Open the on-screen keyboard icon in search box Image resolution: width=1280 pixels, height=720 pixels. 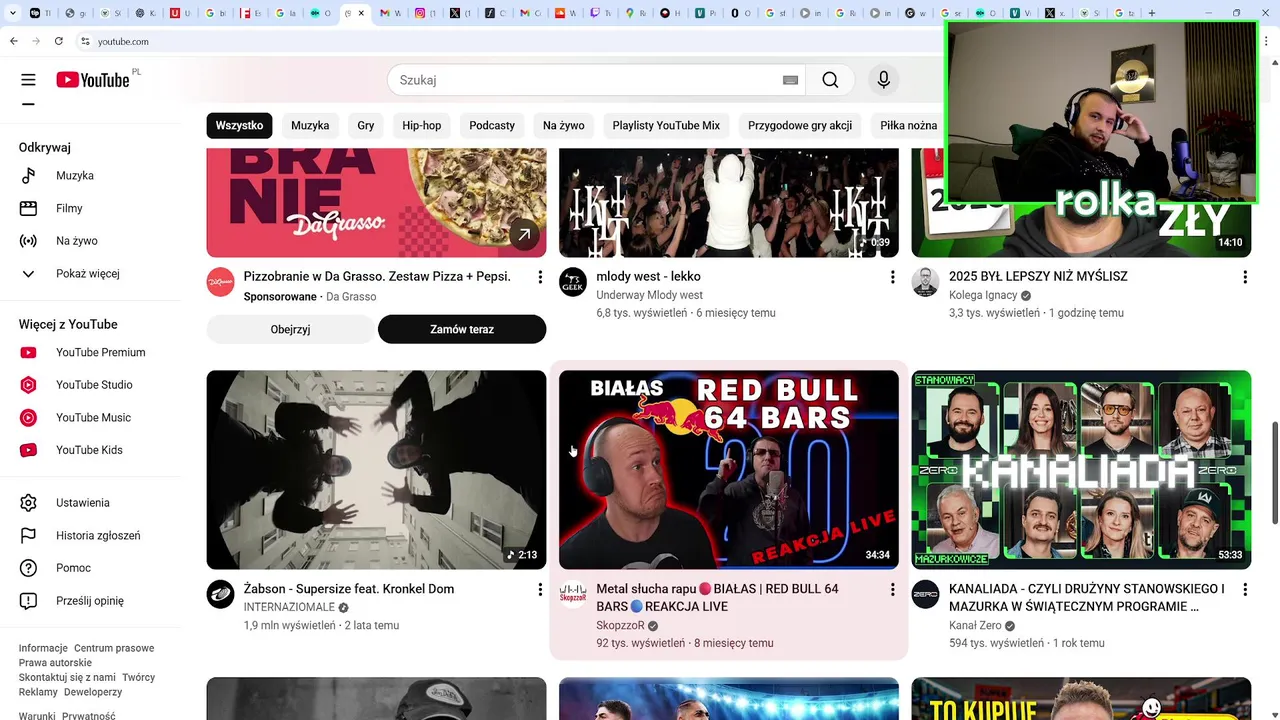pos(790,80)
